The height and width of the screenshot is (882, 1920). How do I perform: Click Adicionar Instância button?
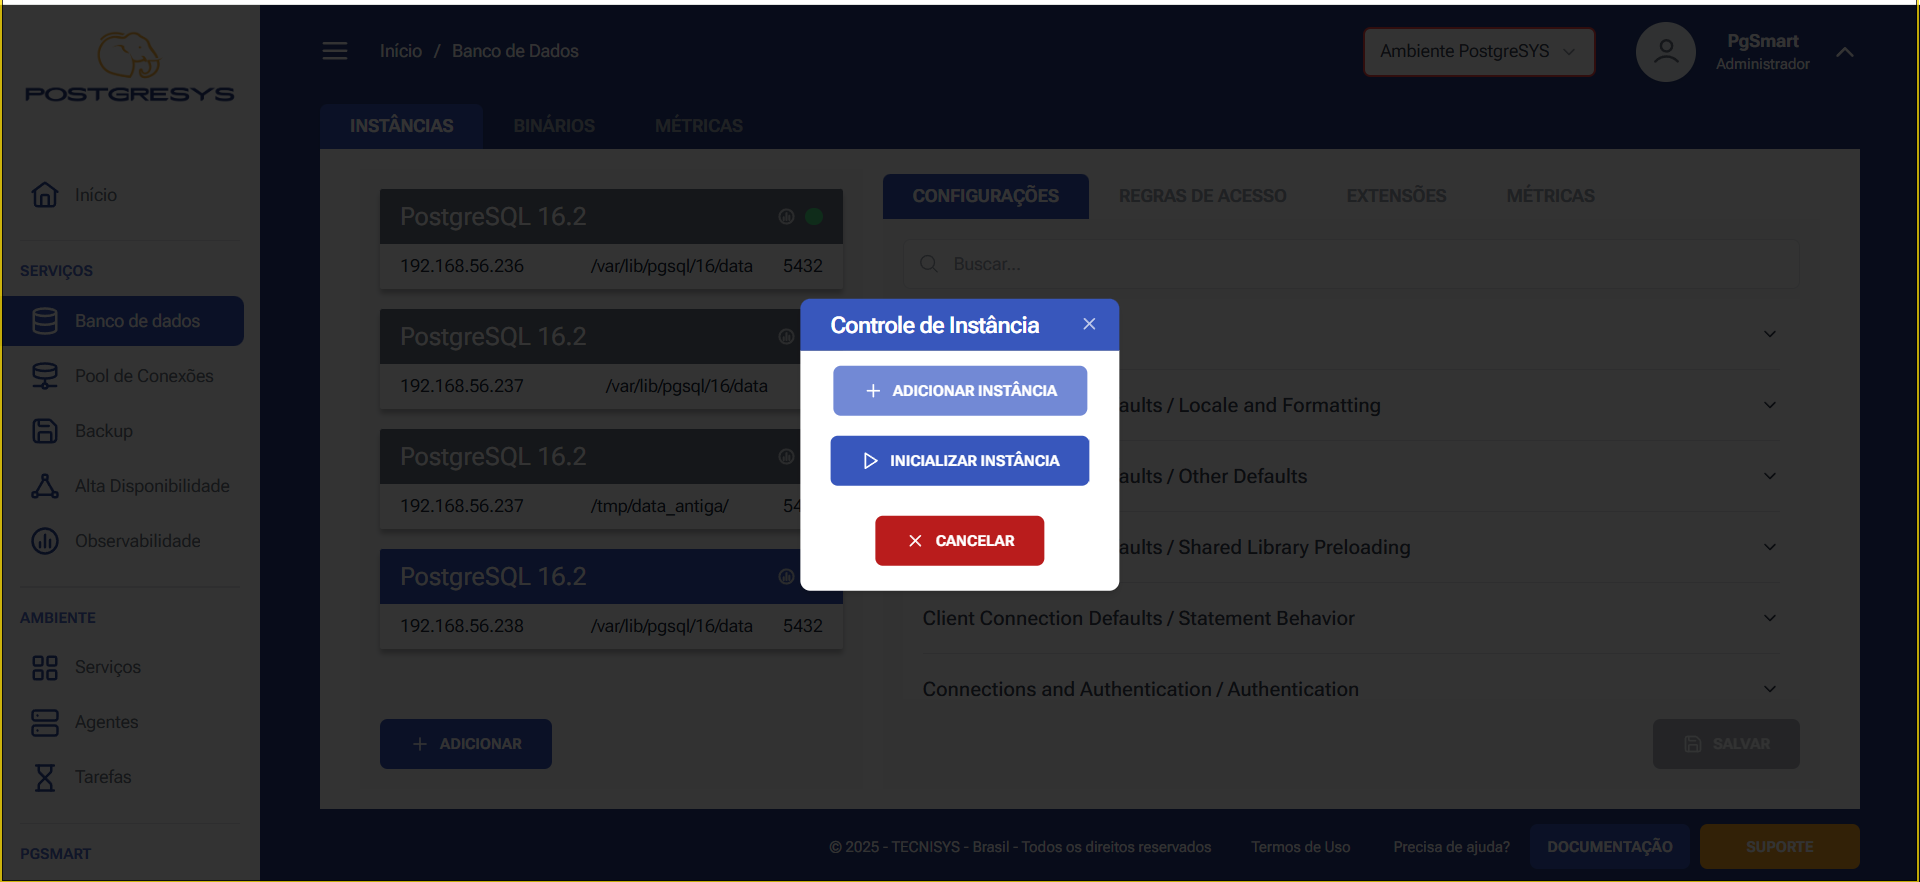960,391
